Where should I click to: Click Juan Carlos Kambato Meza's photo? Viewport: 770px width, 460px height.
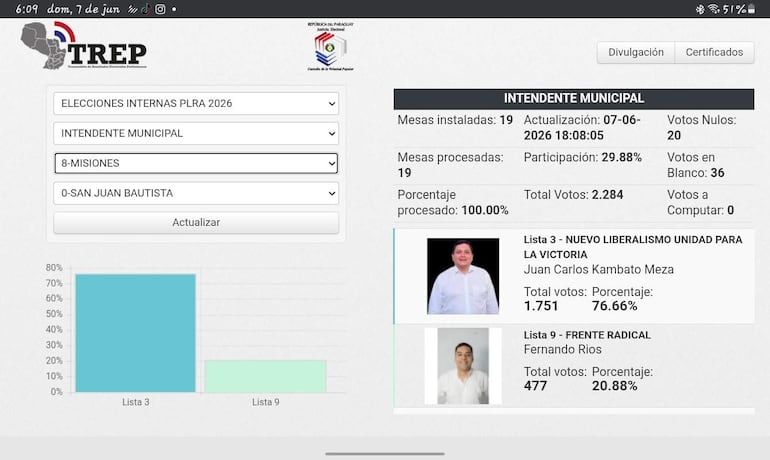(x=463, y=276)
